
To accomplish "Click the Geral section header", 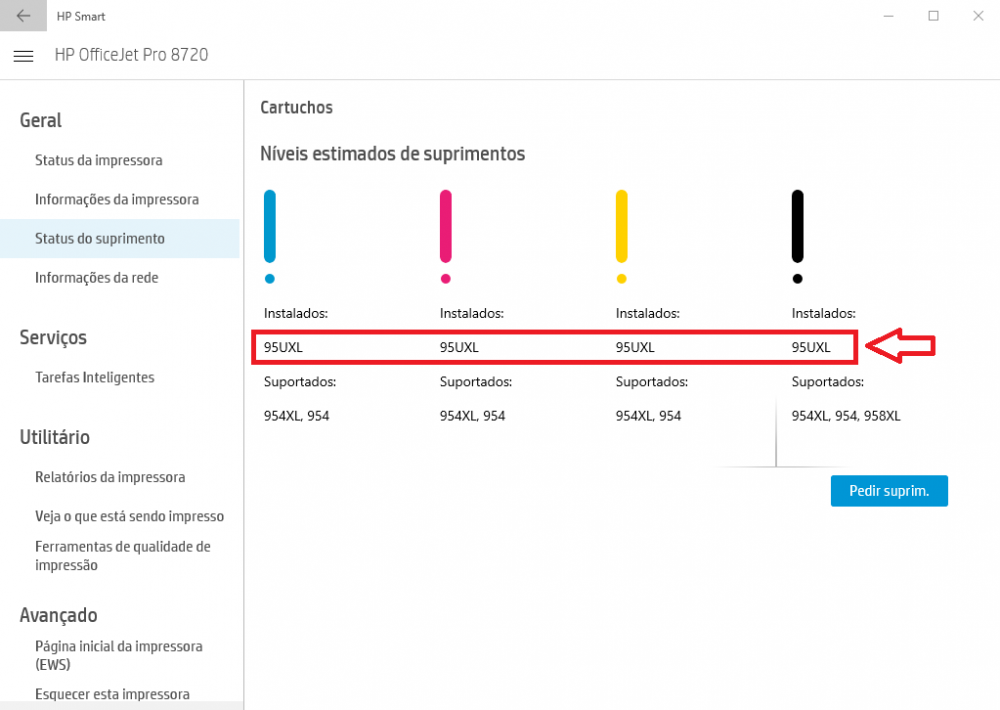I will point(41,120).
